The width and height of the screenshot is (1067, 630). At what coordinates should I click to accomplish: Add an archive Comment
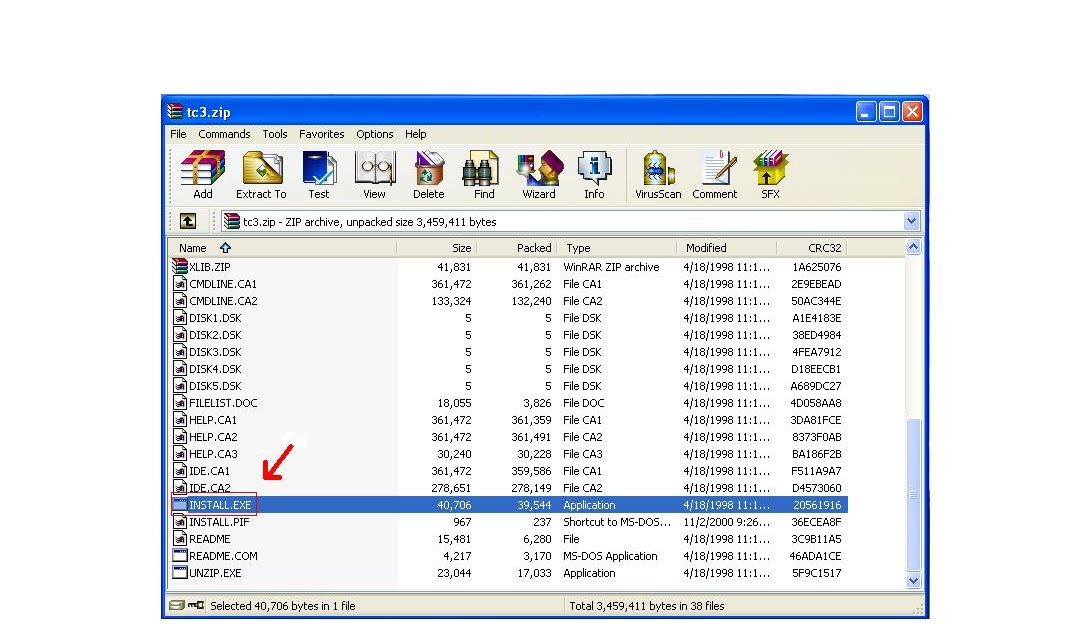click(715, 175)
